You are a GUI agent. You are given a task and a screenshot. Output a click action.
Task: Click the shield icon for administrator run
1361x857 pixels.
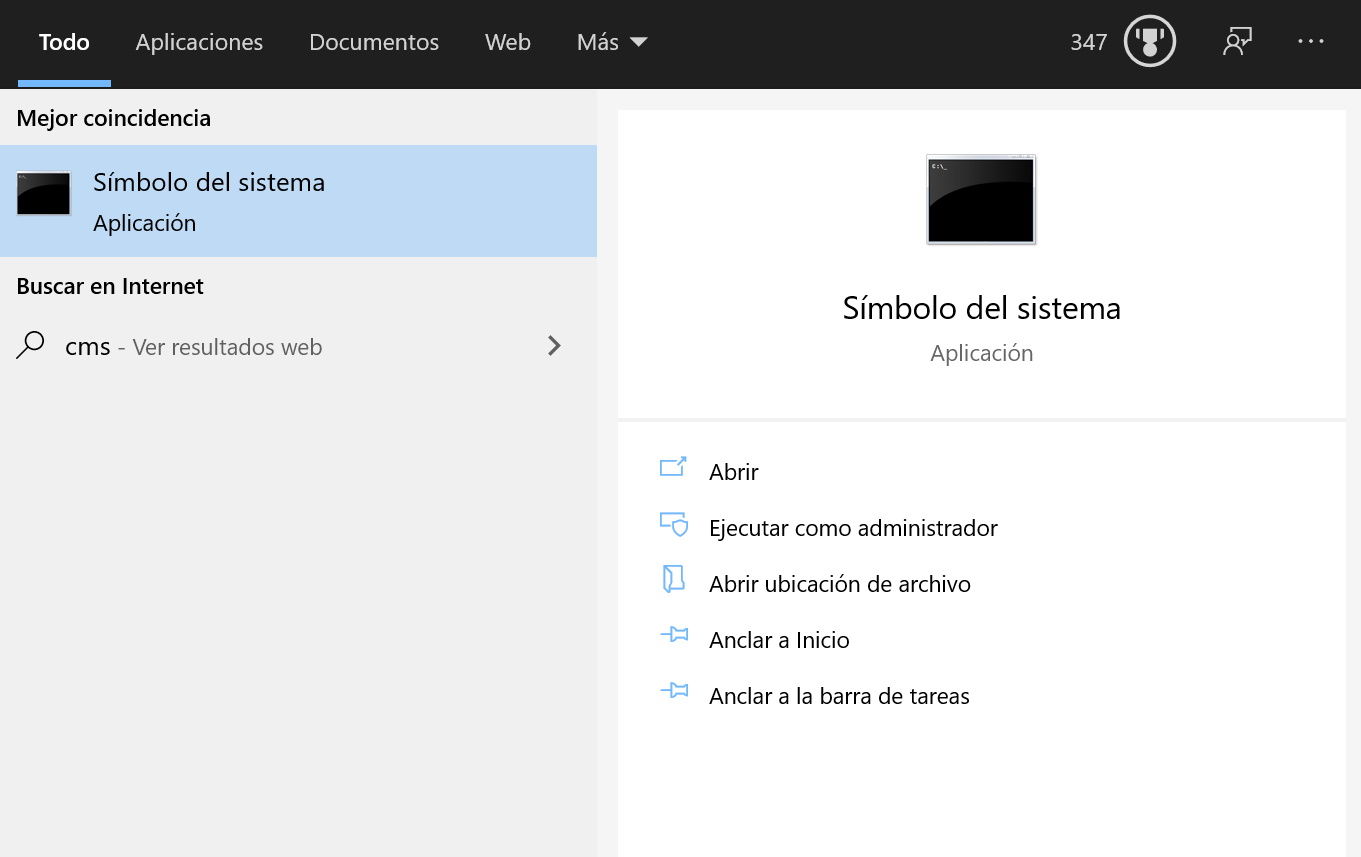[x=674, y=525]
